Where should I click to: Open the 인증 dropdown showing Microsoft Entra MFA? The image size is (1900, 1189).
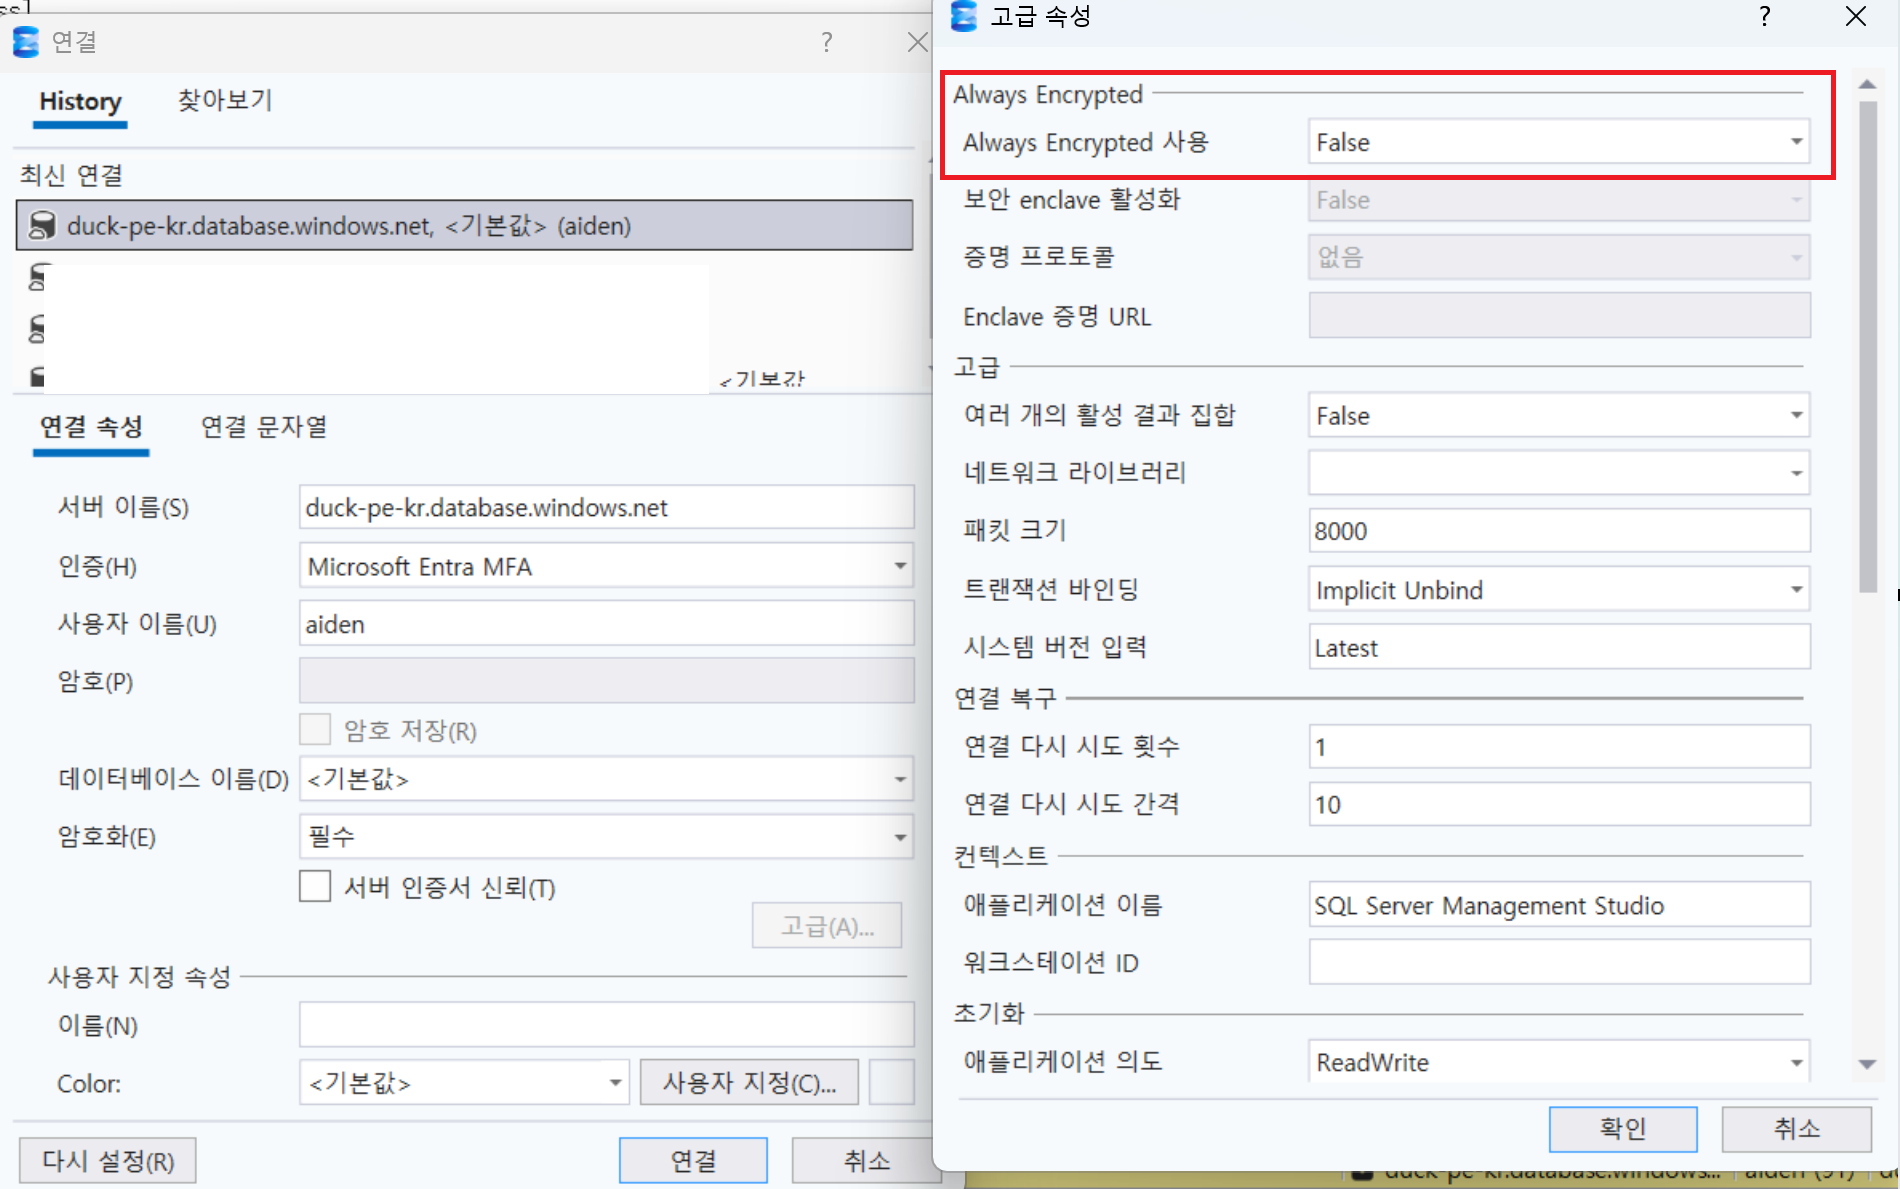click(x=606, y=566)
